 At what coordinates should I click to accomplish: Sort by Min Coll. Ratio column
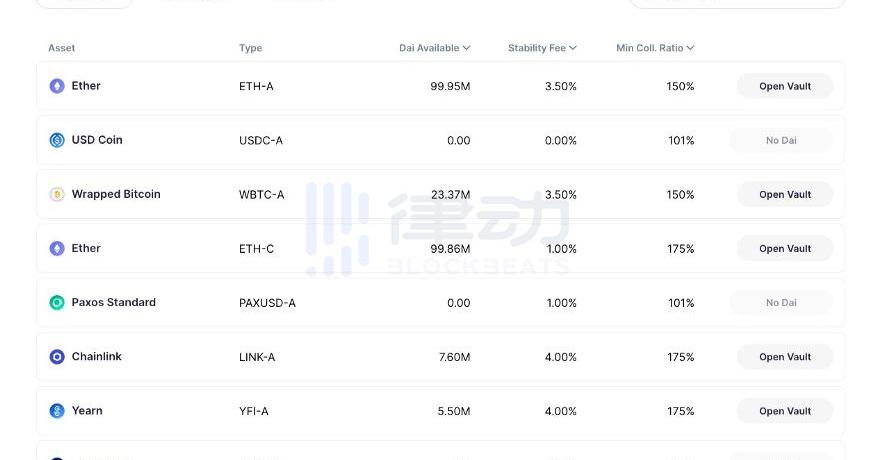[x=655, y=48]
